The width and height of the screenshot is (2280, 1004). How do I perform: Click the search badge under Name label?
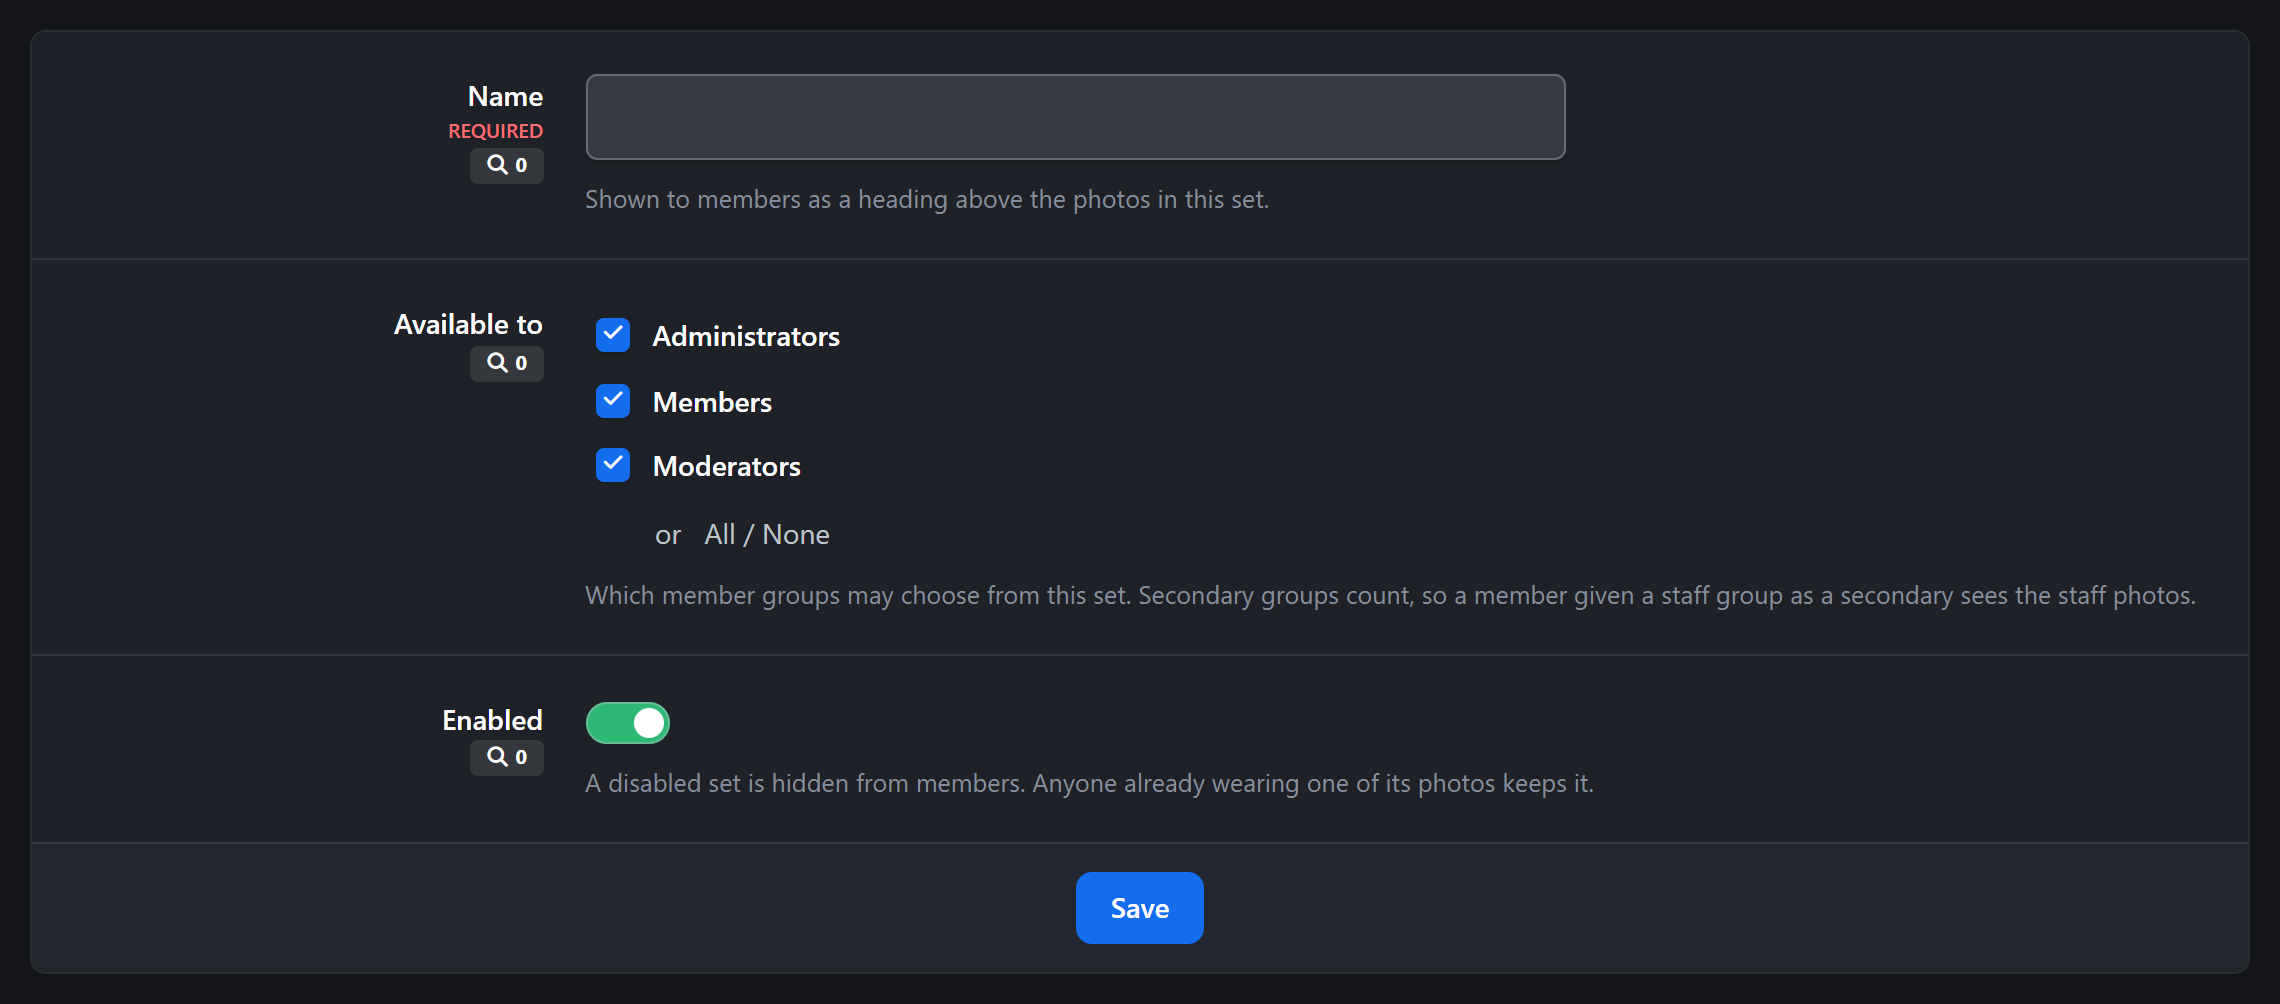(507, 165)
